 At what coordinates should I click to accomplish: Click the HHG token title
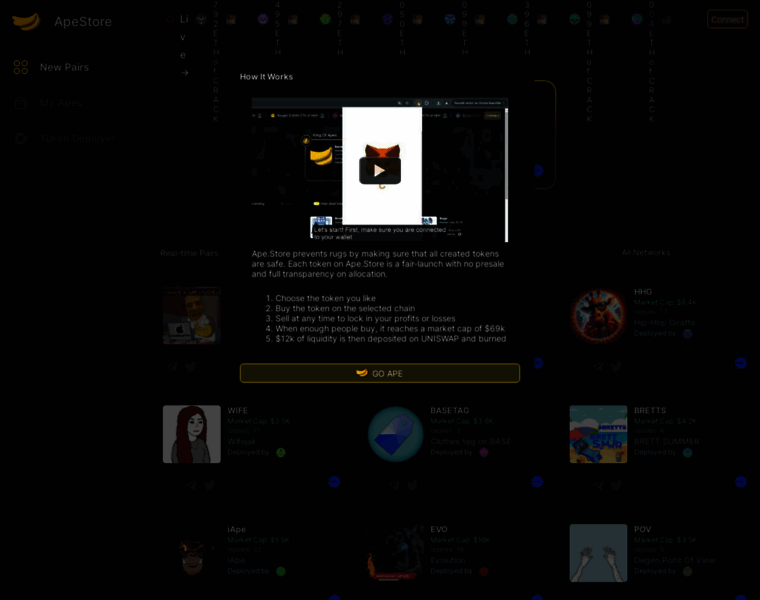coord(643,292)
